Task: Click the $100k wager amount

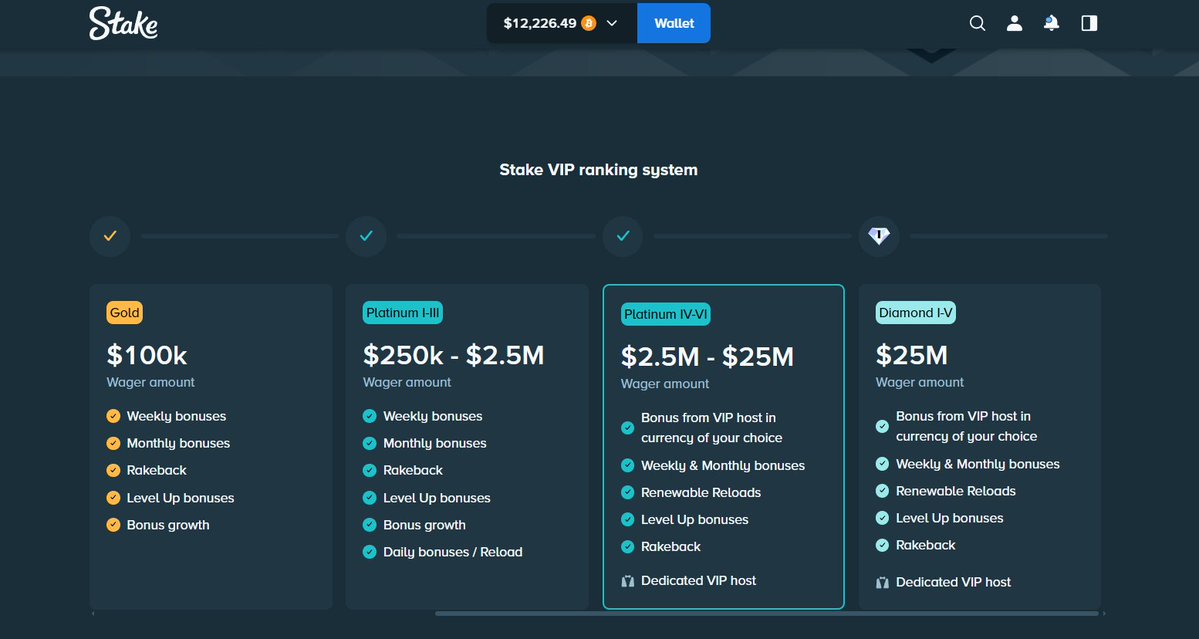Action: 147,355
